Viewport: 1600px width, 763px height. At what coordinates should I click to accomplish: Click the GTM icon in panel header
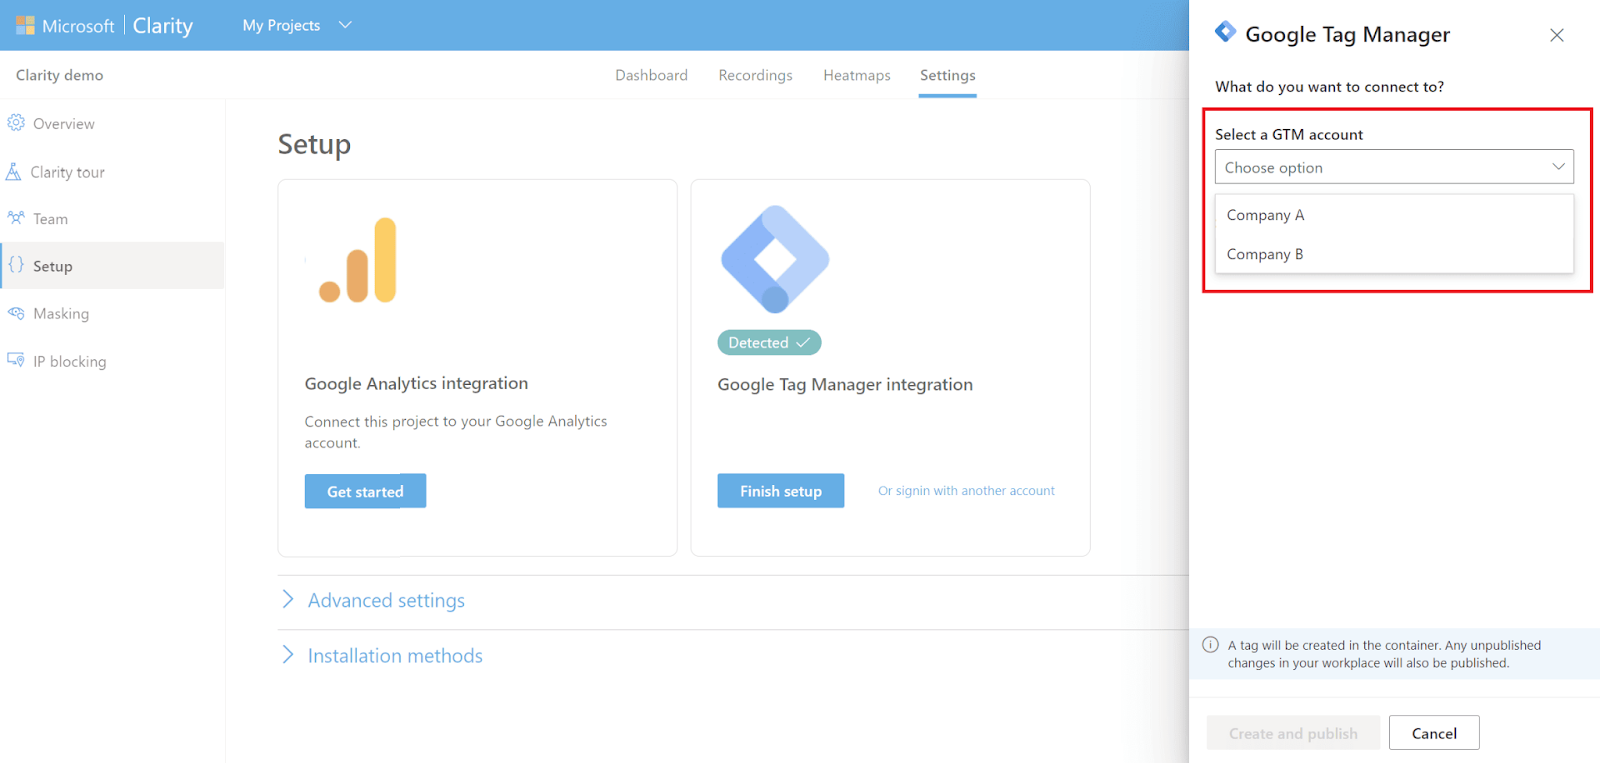tap(1225, 32)
